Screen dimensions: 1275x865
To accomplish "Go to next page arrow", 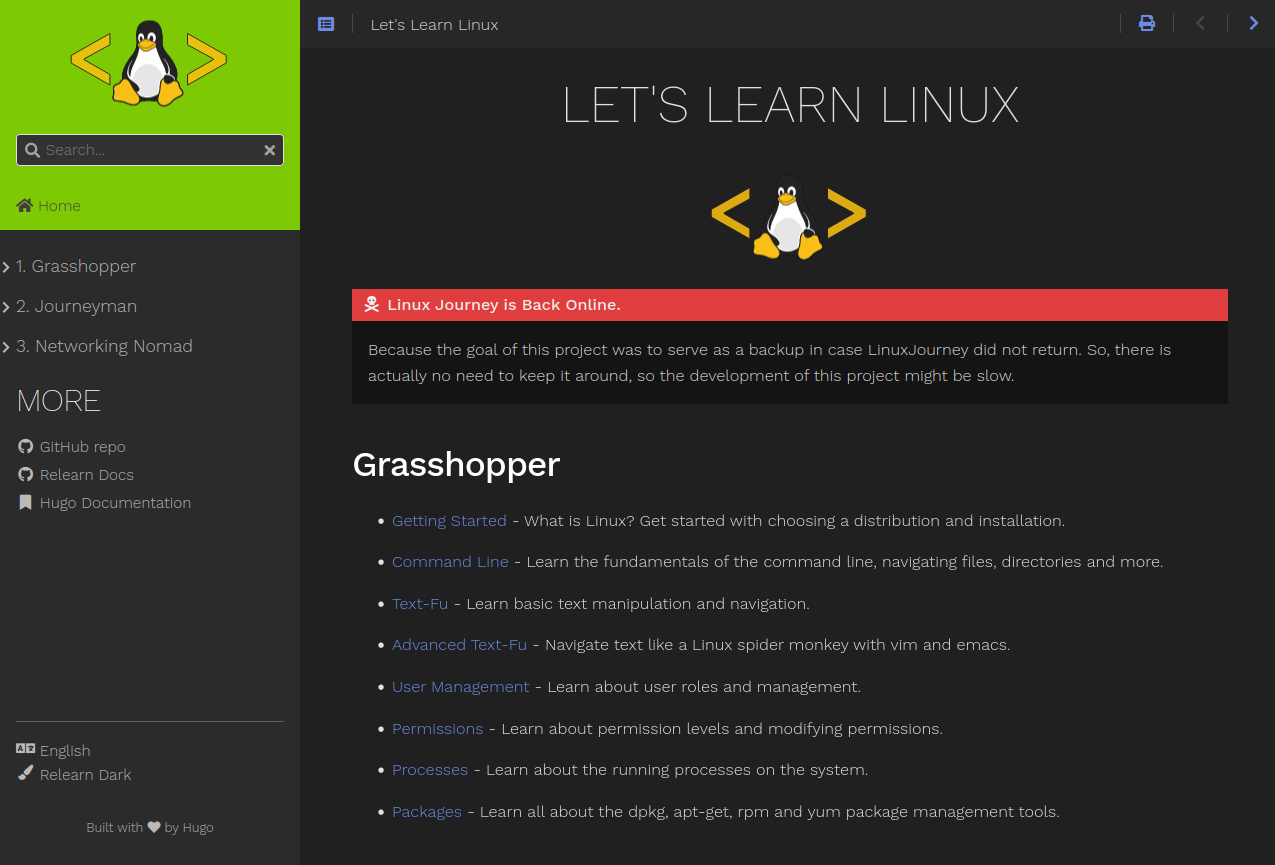I will 1253,24.
